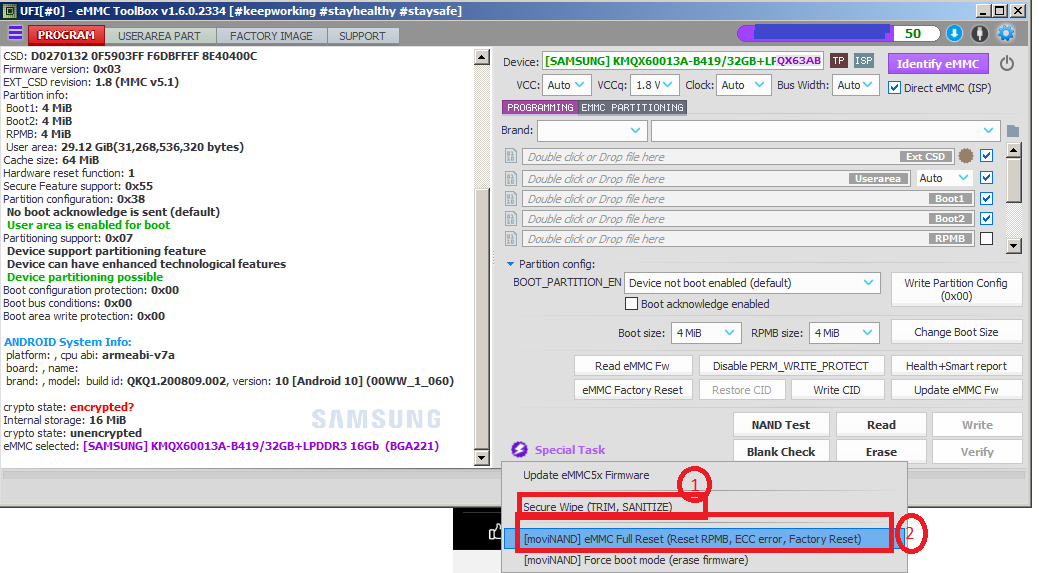Switch to FACTORY IMAGE tab
This screenshot has height=573, width=1039.
271,36
